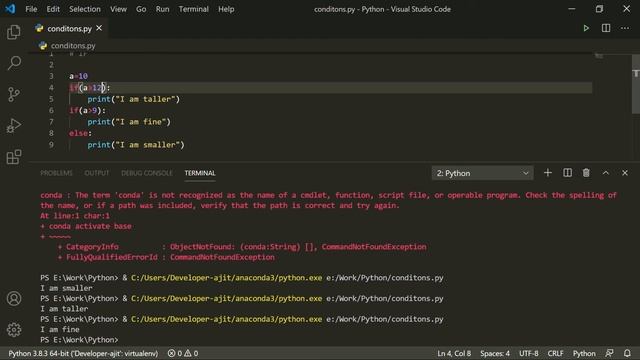Select Python 3.8.3 interpreter in status bar
Screen dimensions: 640x360
(x=83, y=353)
